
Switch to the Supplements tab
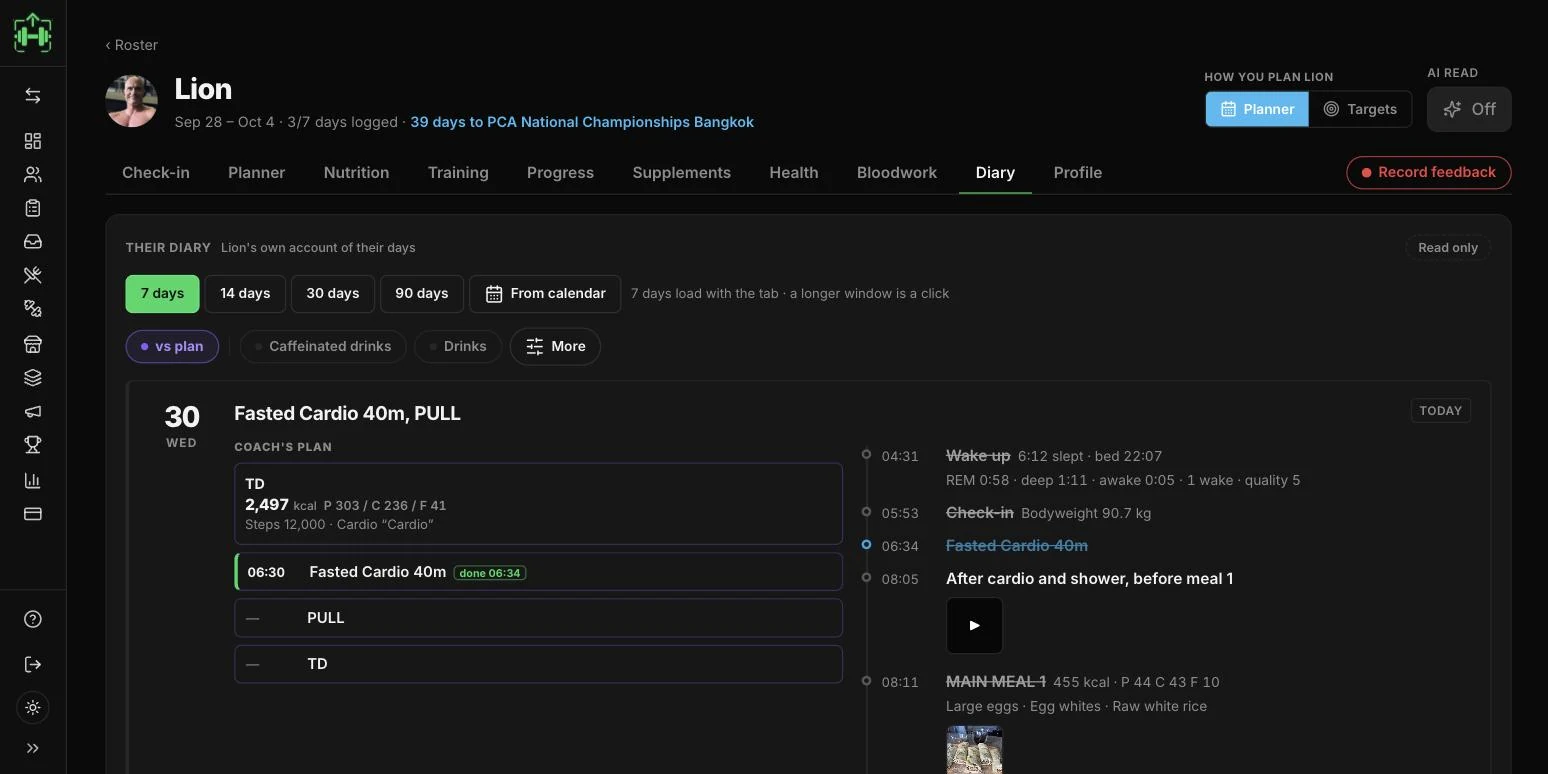coord(682,172)
